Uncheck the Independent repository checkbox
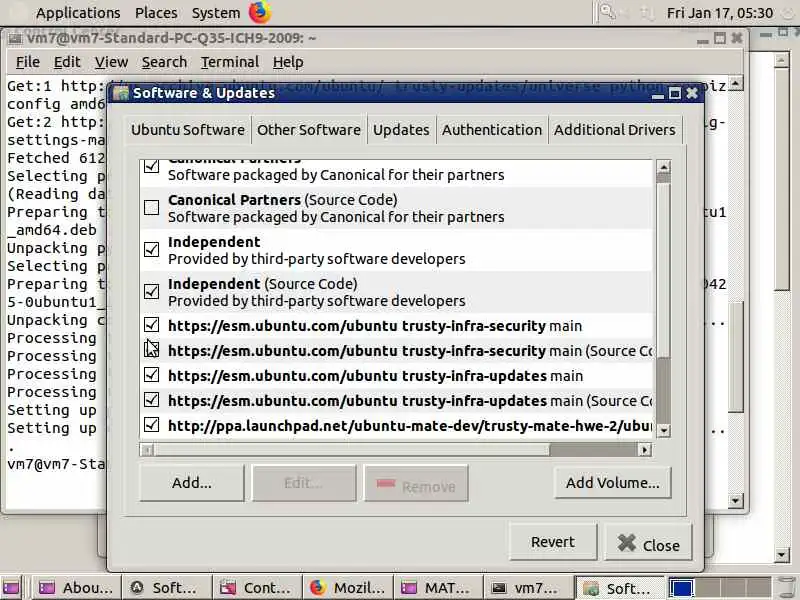The image size is (800, 600). tap(152, 249)
